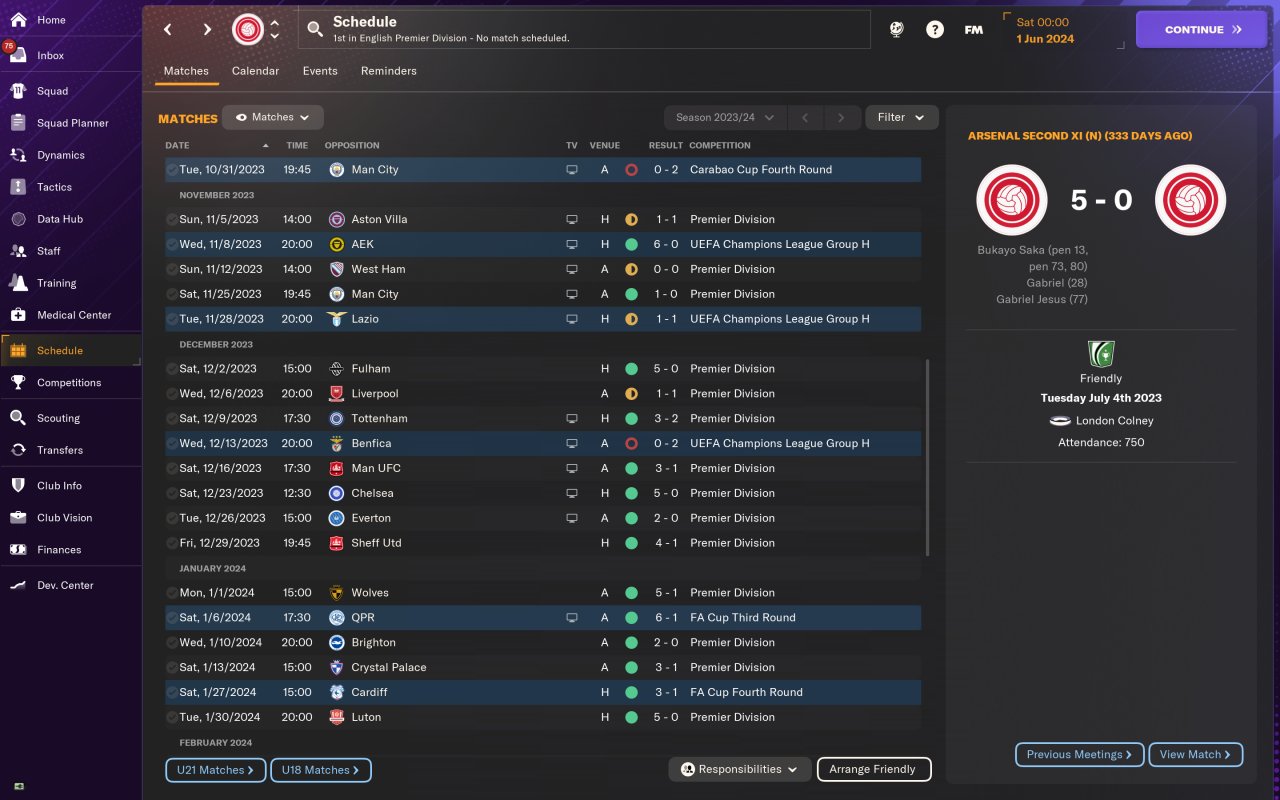The image size is (1280, 800).
Task: Click the home team badge in match panel
Action: (x=1012, y=200)
